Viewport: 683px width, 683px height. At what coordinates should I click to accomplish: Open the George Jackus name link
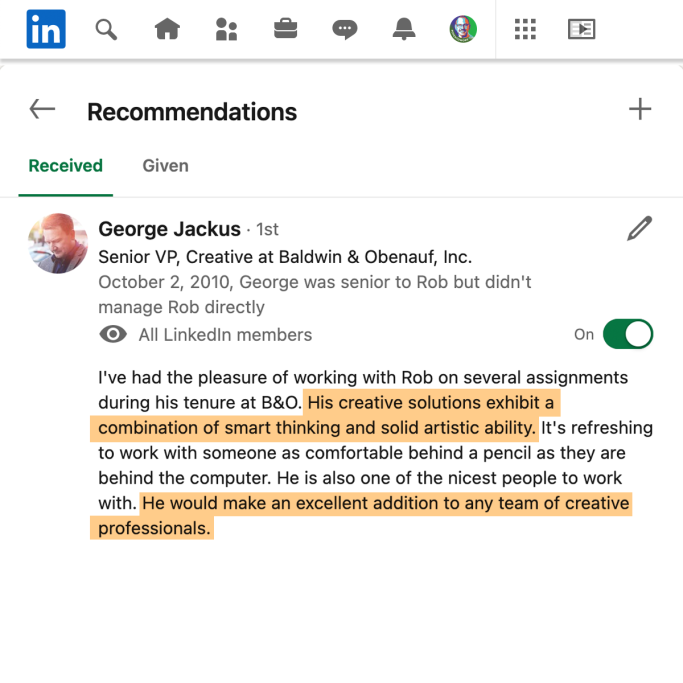tap(169, 229)
